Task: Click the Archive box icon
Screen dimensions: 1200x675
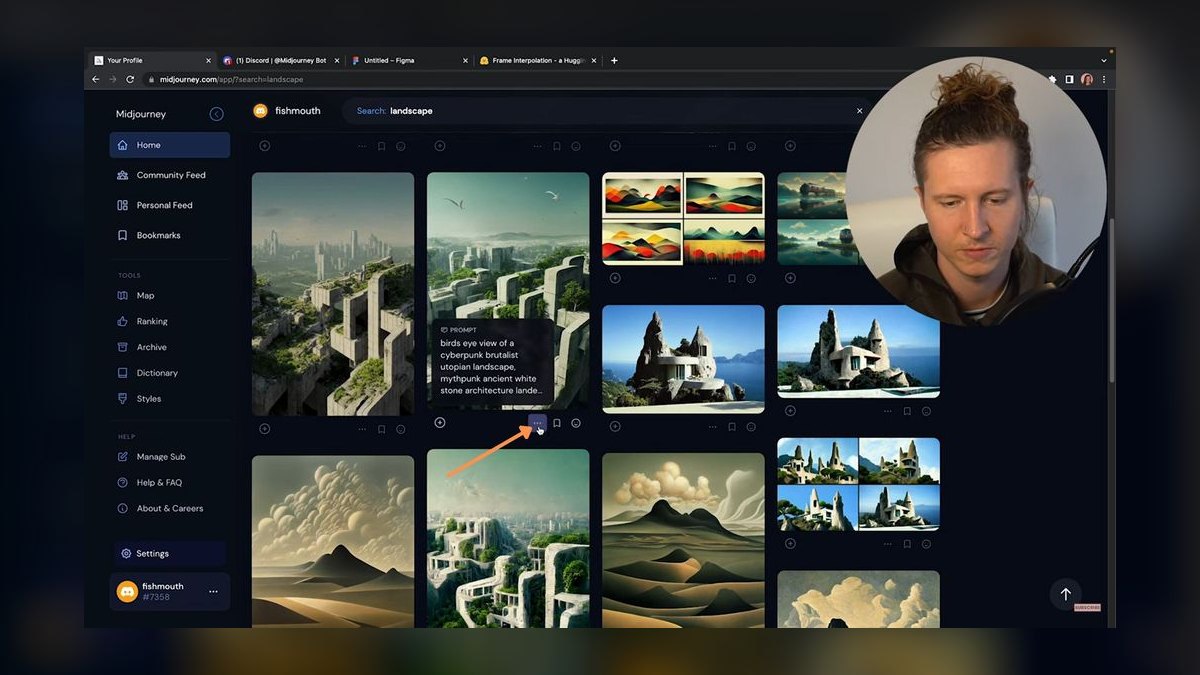Action: pyautogui.click(x=122, y=347)
